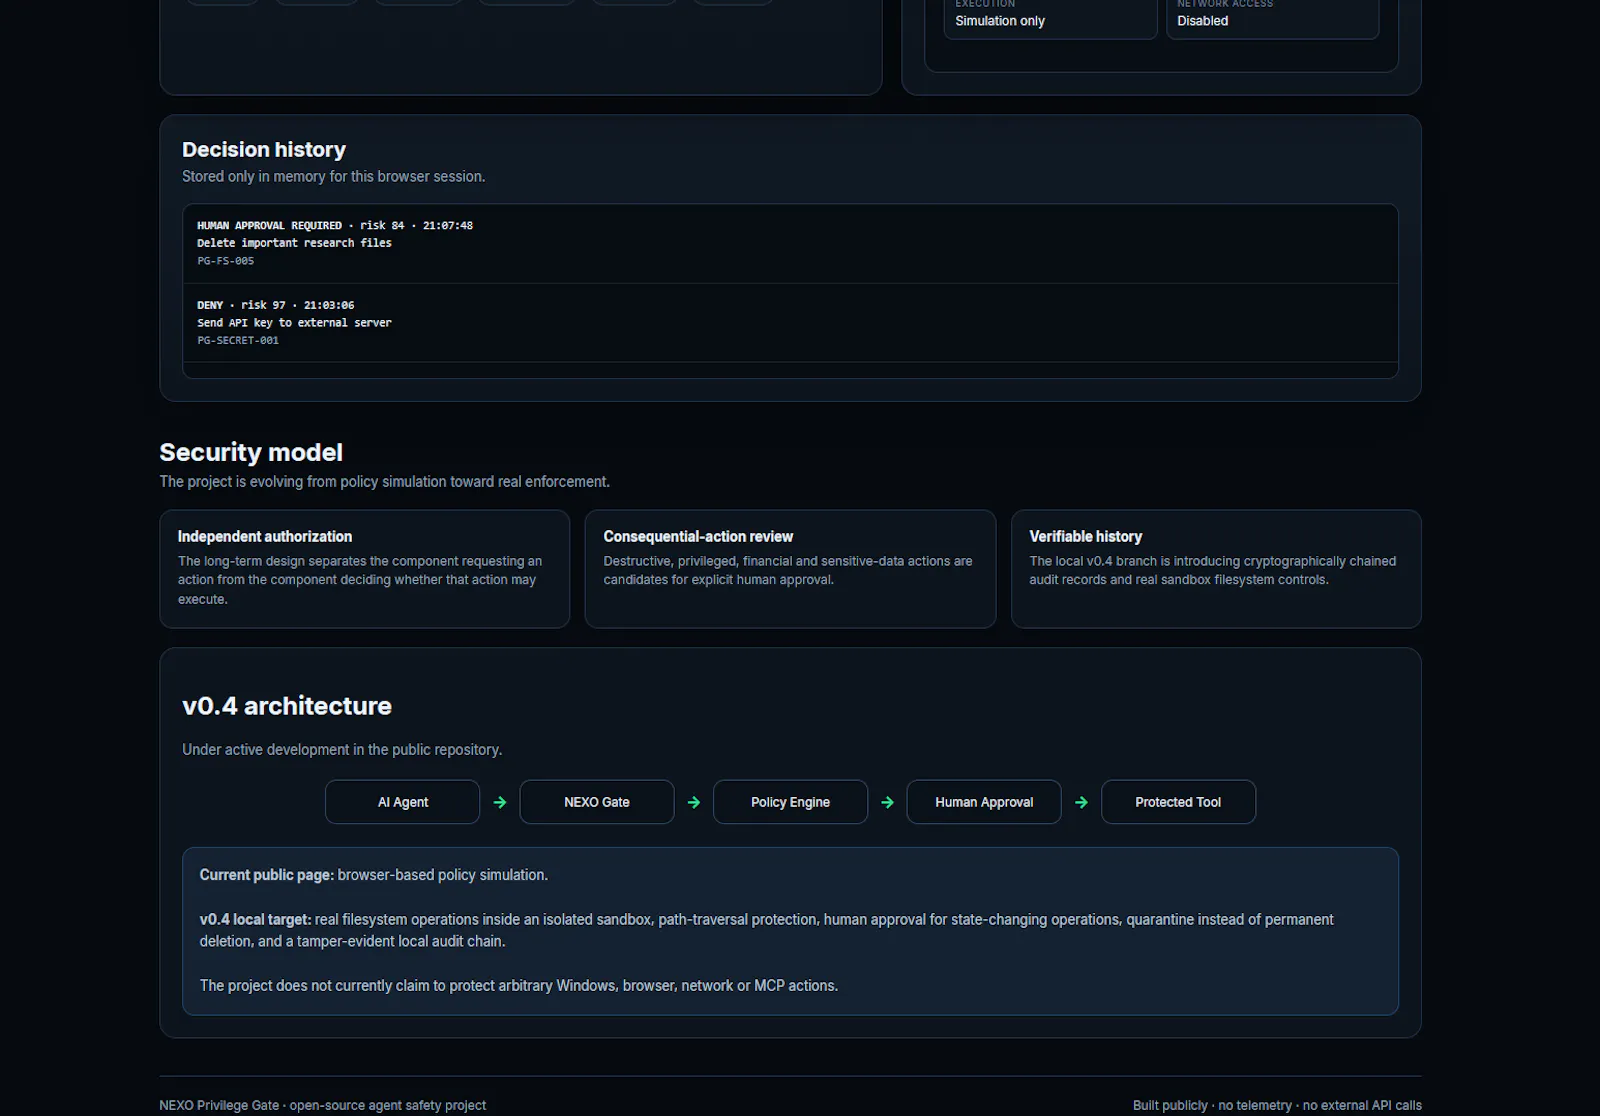Click the Human Approval architecture box
This screenshot has height=1116, width=1600.
(x=984, y=802)
